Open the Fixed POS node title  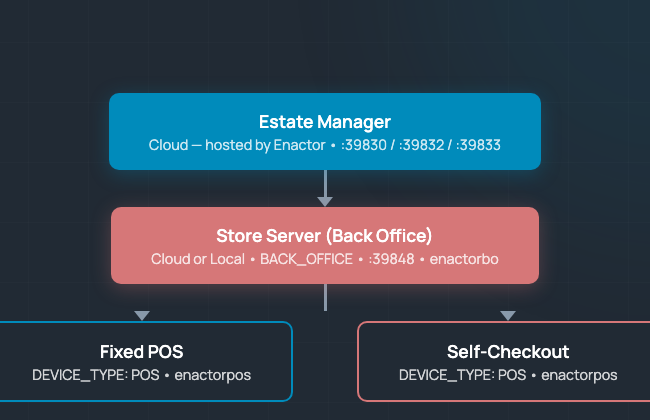141,352
